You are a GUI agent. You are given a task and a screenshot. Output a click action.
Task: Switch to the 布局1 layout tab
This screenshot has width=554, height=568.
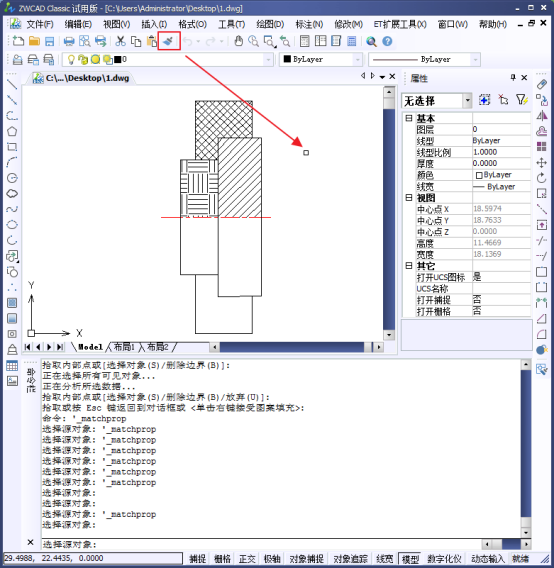pos(124,347)
